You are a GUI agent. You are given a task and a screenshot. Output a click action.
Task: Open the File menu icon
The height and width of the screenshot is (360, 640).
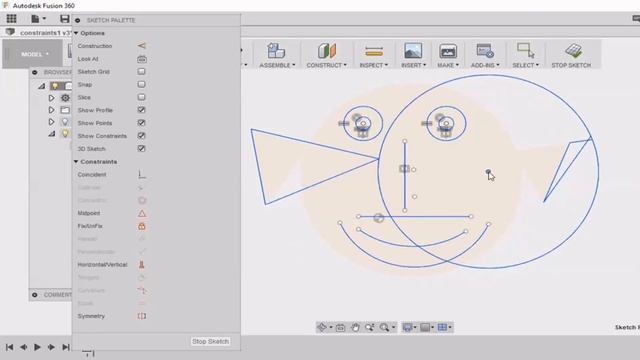38,18
